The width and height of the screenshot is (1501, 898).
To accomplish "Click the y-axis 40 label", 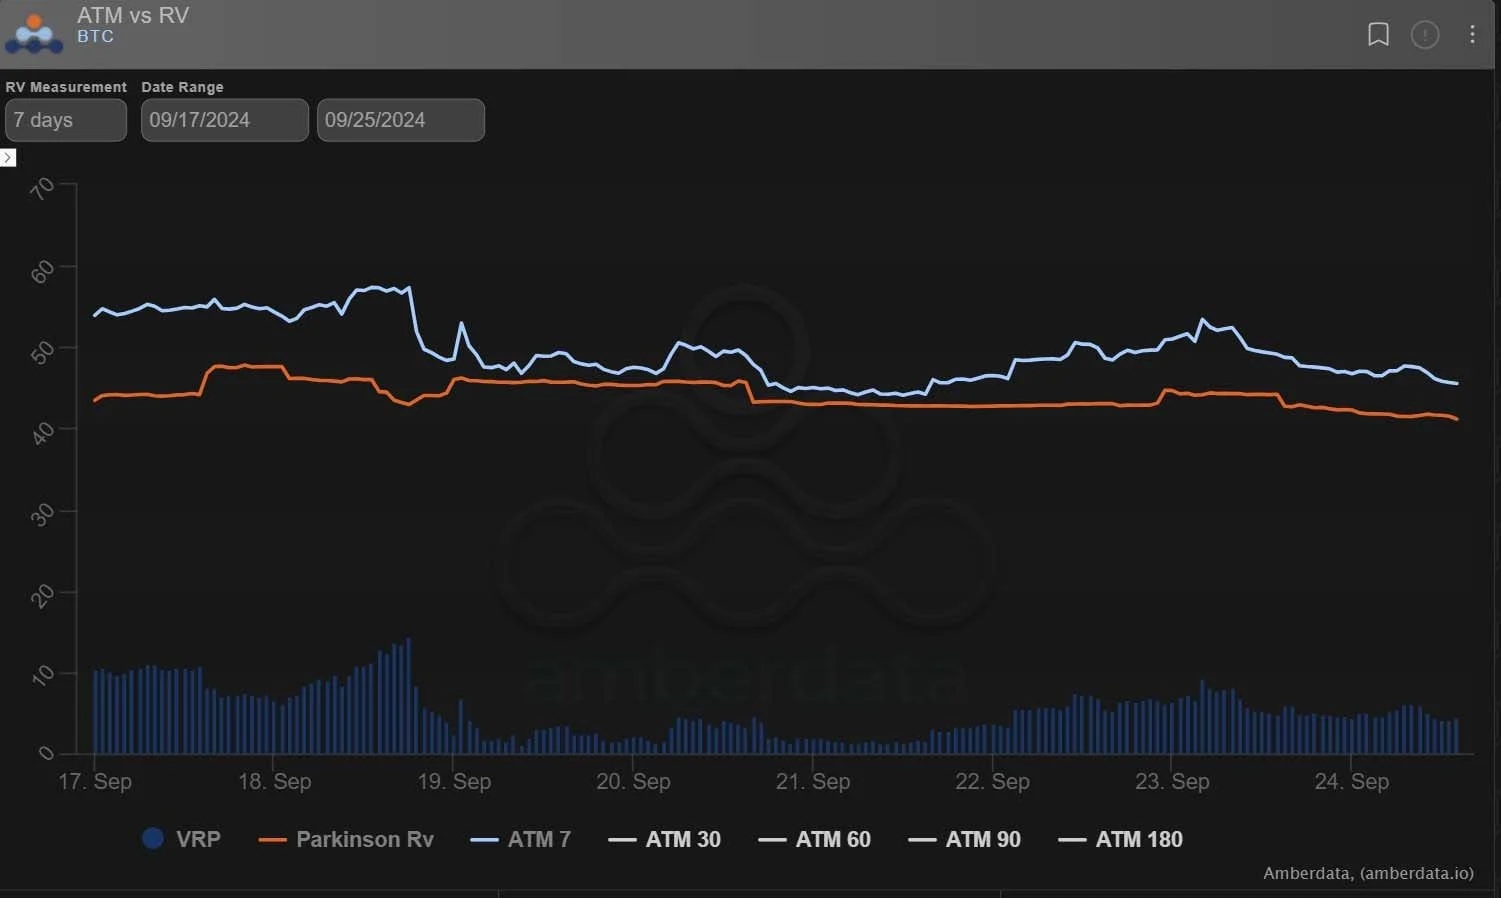I will 42,433.
